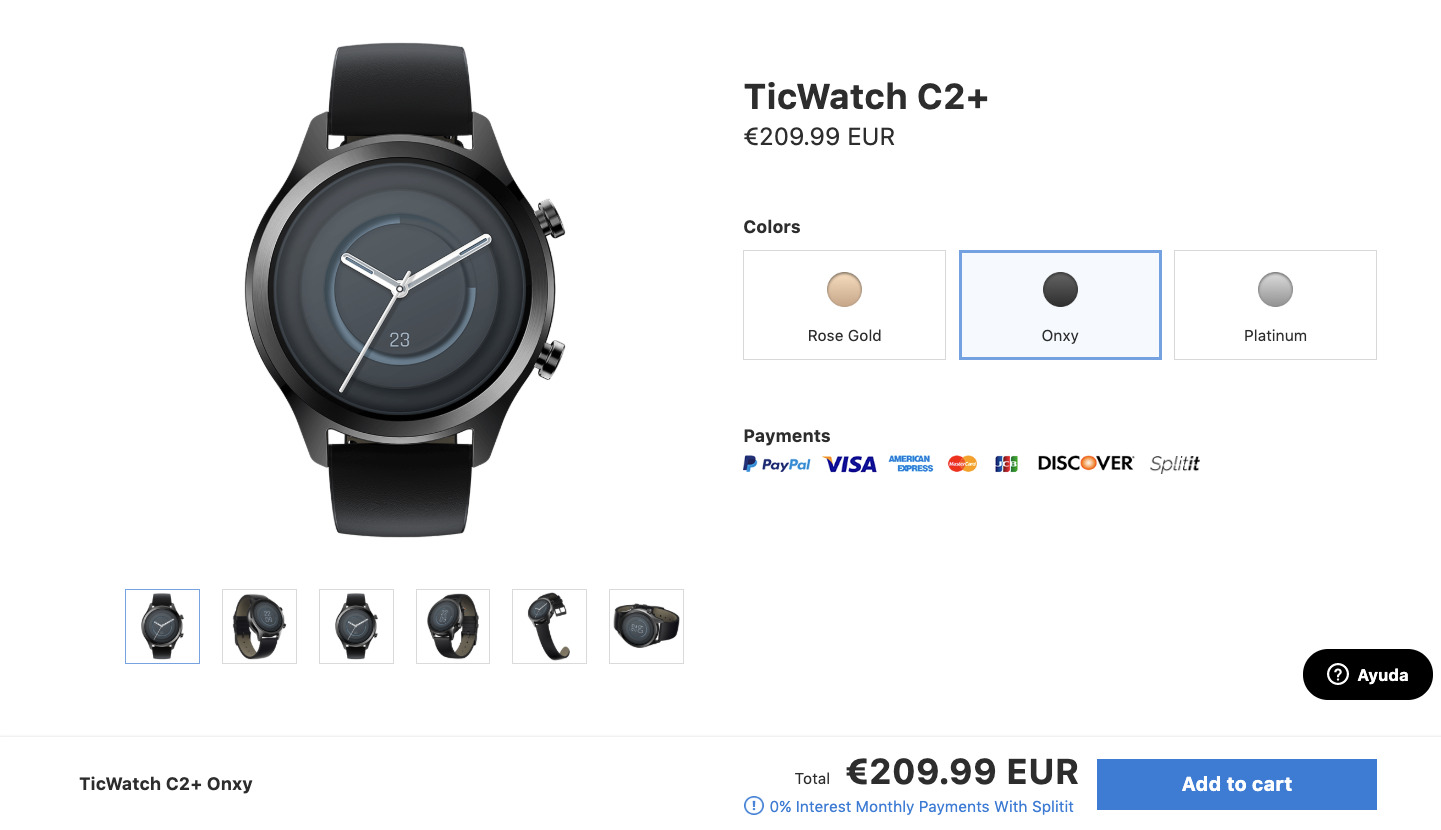View the sixth lying-flat watch thumbnail
This screenshot has width=1441, height=830.
coord(646,626)
